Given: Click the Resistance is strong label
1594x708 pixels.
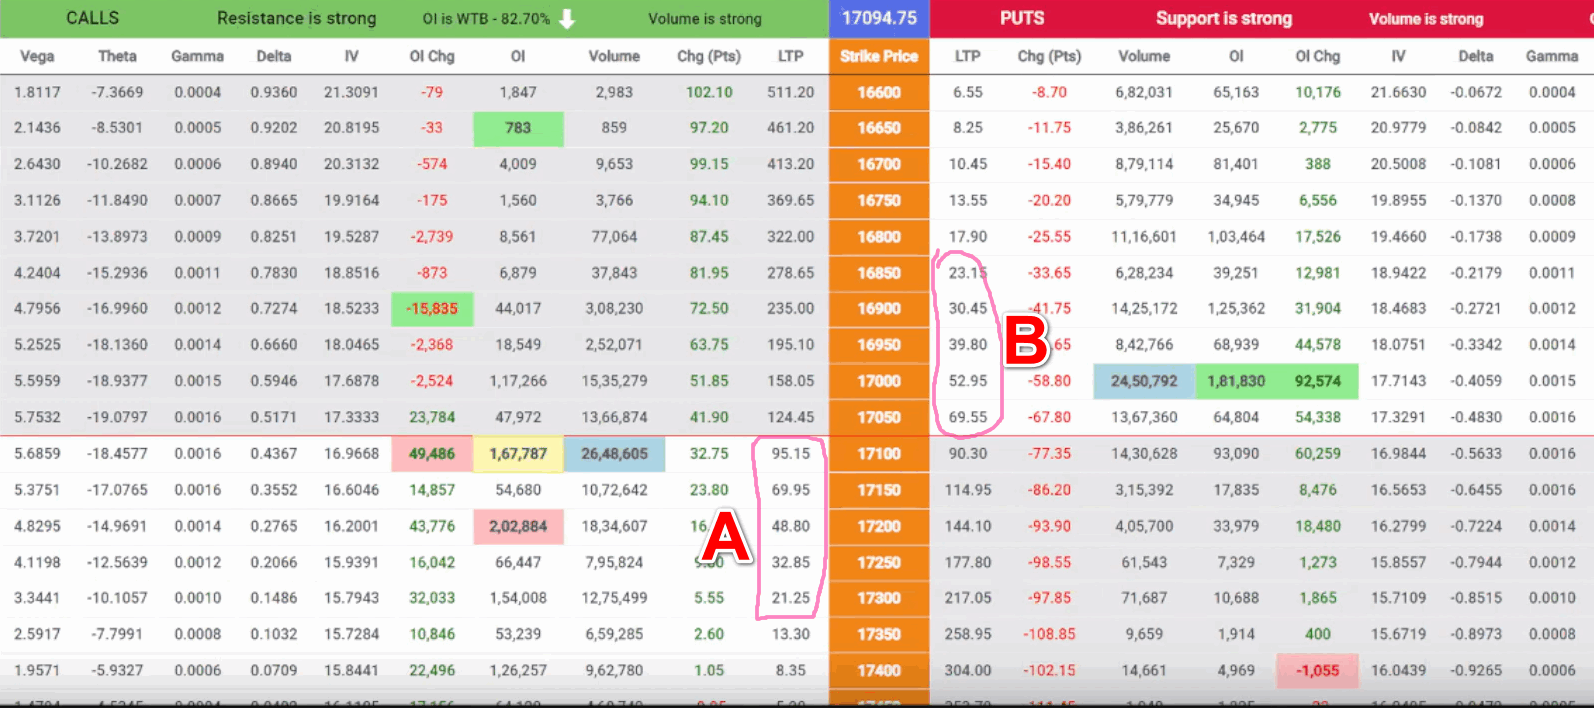Looking at the screenshot, I should (x=296, y=18).
